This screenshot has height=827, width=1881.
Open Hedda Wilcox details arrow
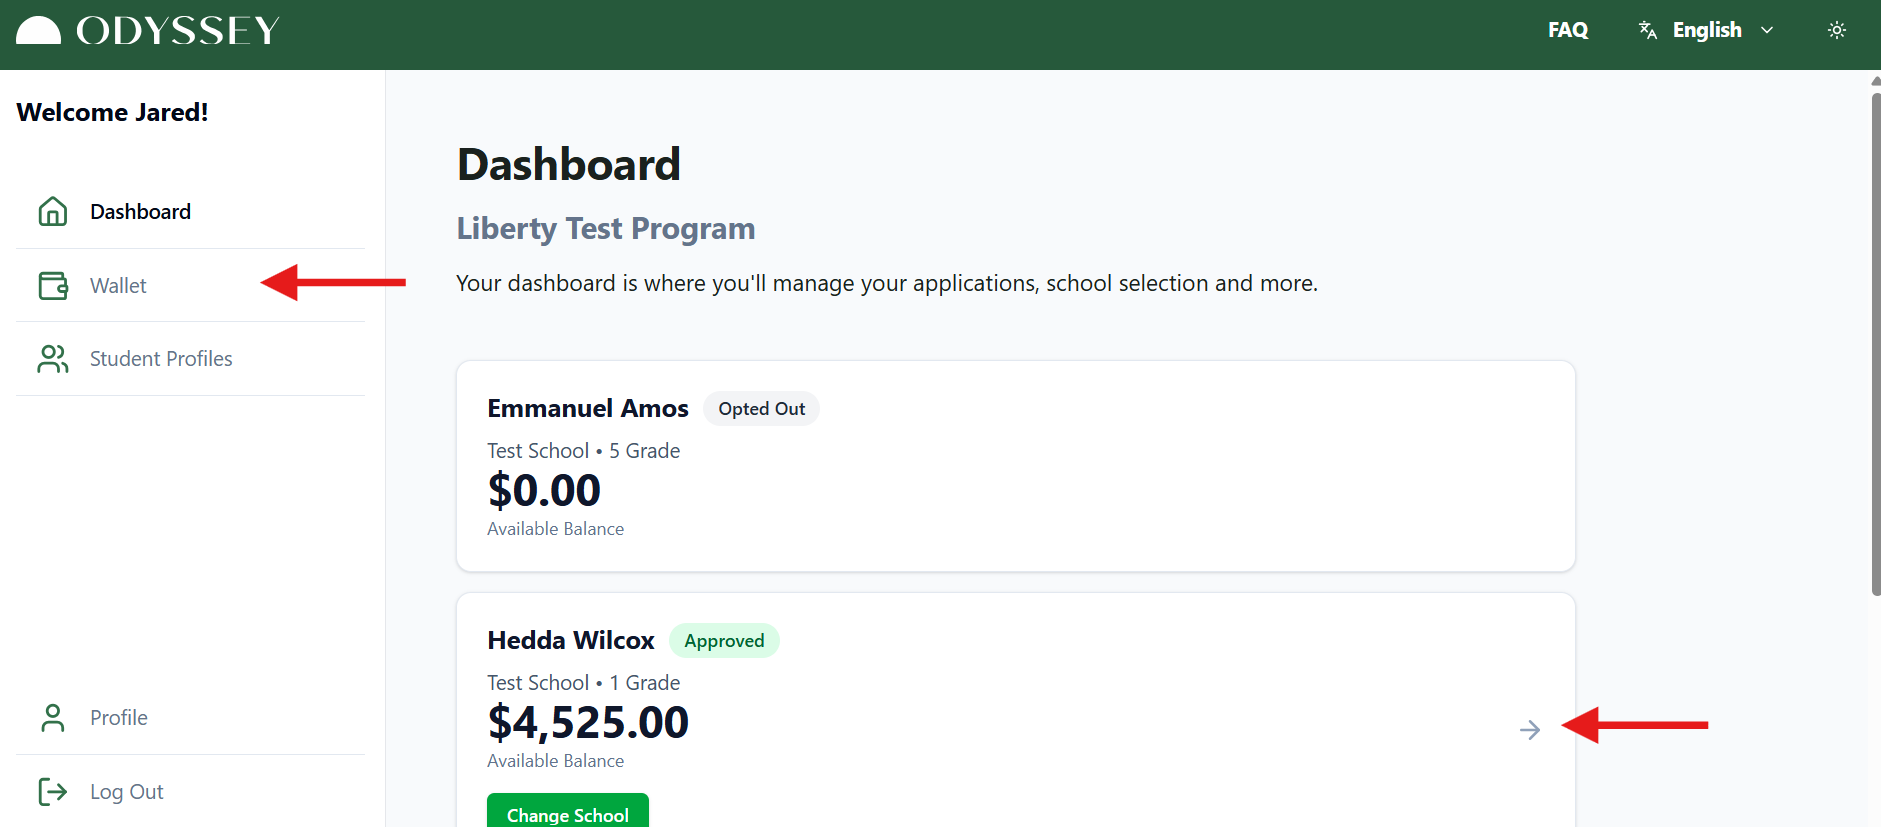point(1530,730)
